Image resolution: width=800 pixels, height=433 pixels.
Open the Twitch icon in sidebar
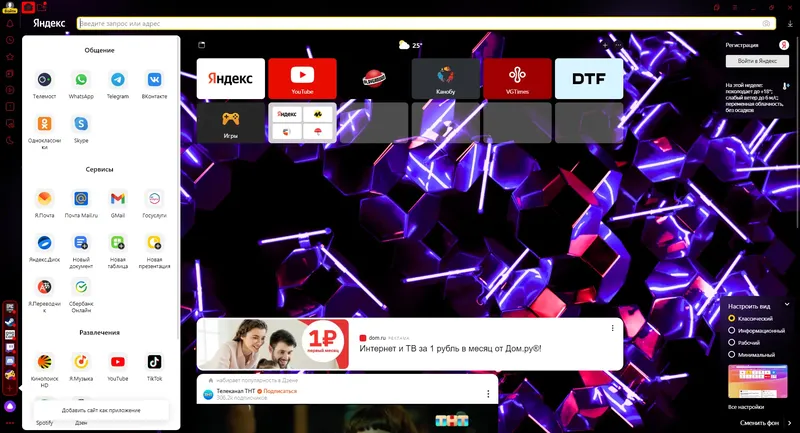tap(10, 348)
